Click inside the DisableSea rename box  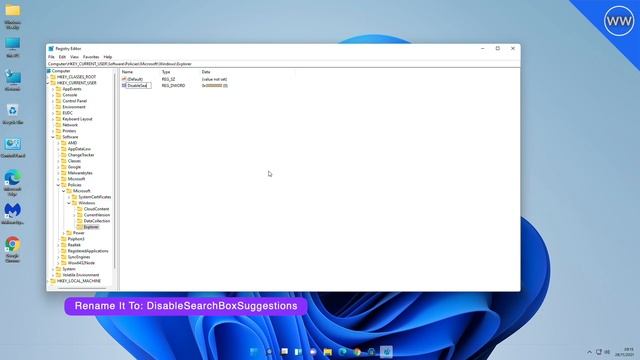(x=138, y=86)
